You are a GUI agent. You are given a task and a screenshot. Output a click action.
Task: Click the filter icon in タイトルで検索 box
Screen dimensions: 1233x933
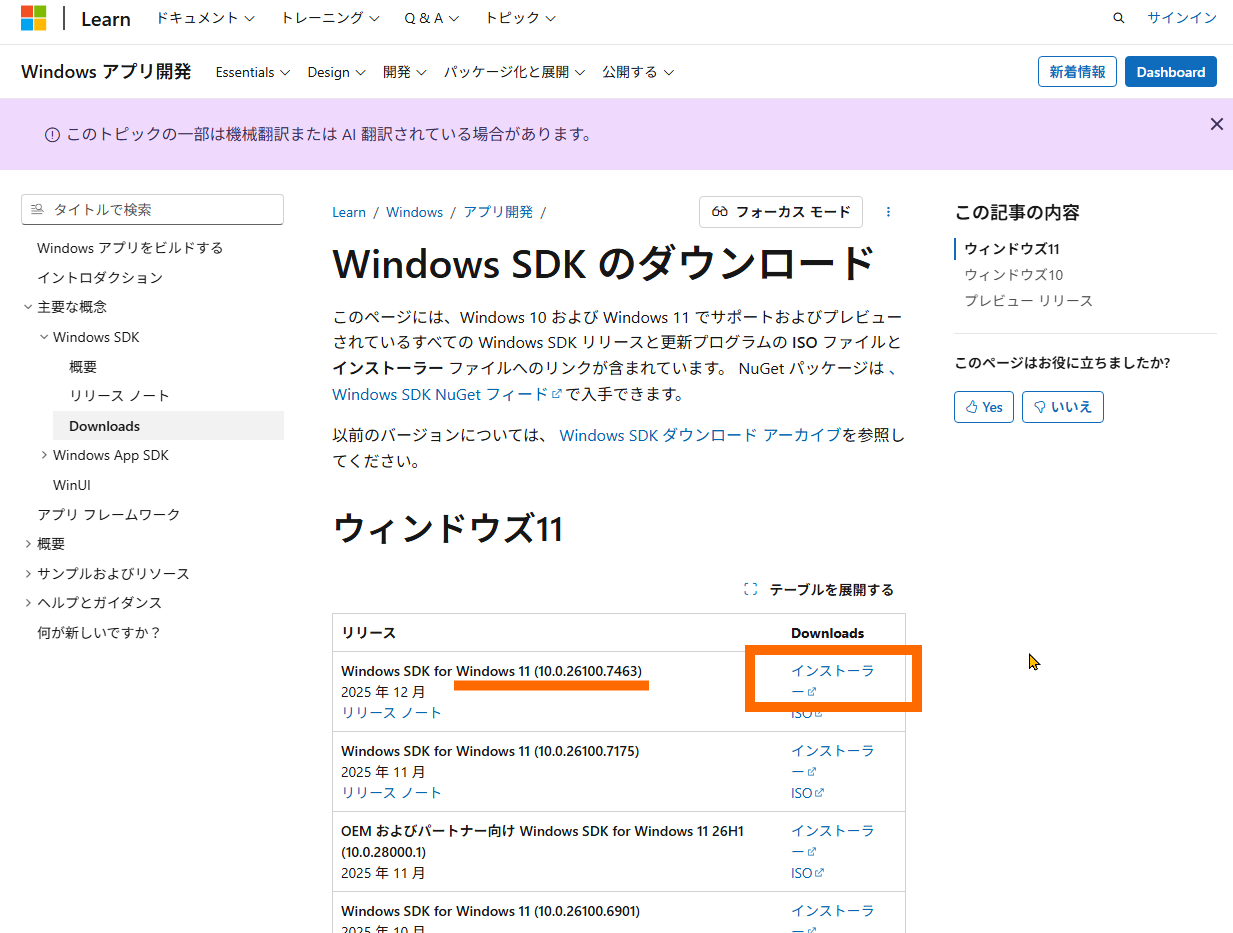(38, 209)
